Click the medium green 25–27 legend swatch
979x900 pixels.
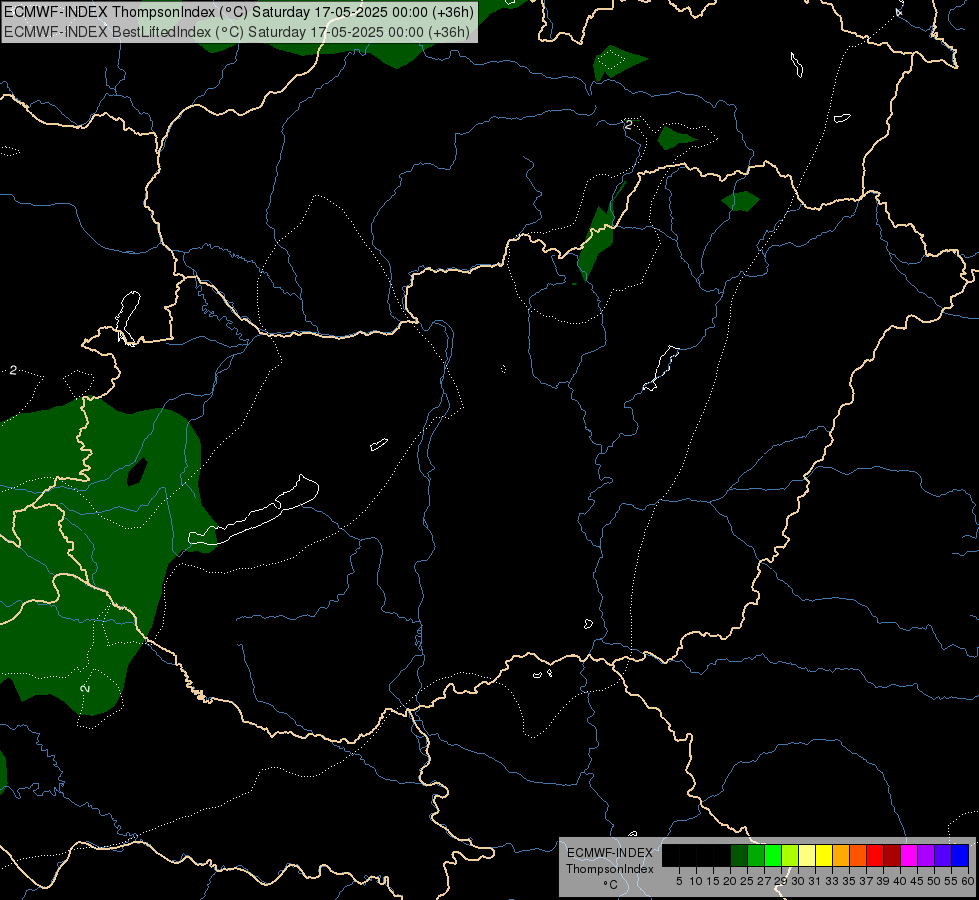756,855
